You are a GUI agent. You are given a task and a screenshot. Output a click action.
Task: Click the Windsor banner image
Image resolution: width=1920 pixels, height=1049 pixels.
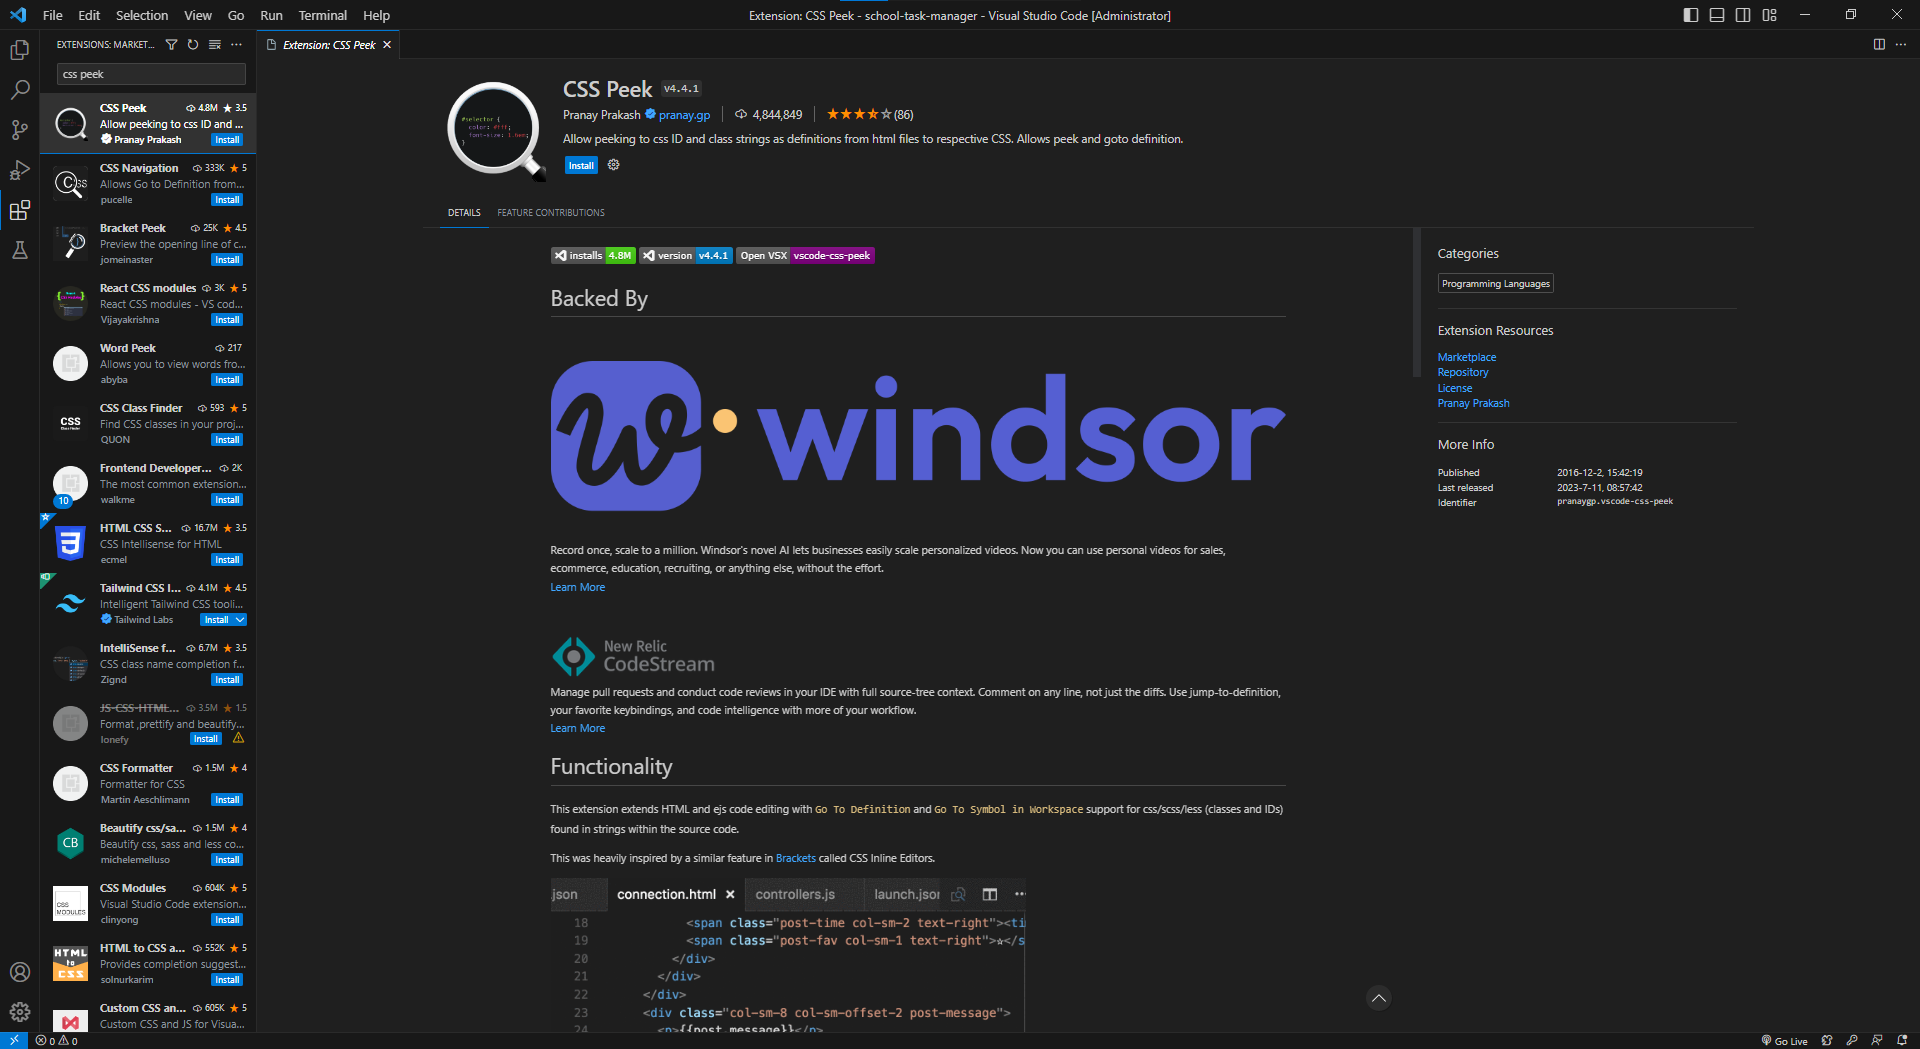click(x=918, y=436)
